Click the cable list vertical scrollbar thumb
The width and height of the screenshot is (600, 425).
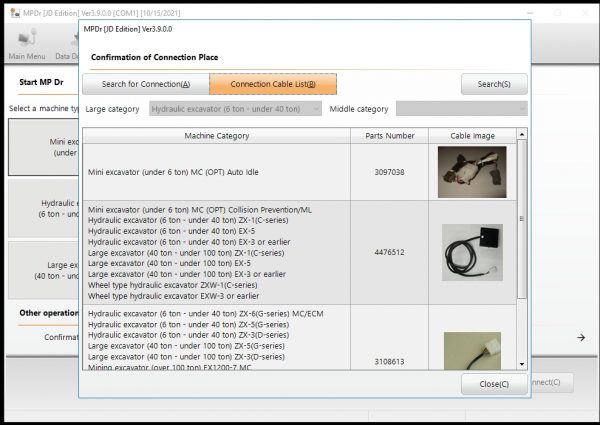tap(522, 219)
